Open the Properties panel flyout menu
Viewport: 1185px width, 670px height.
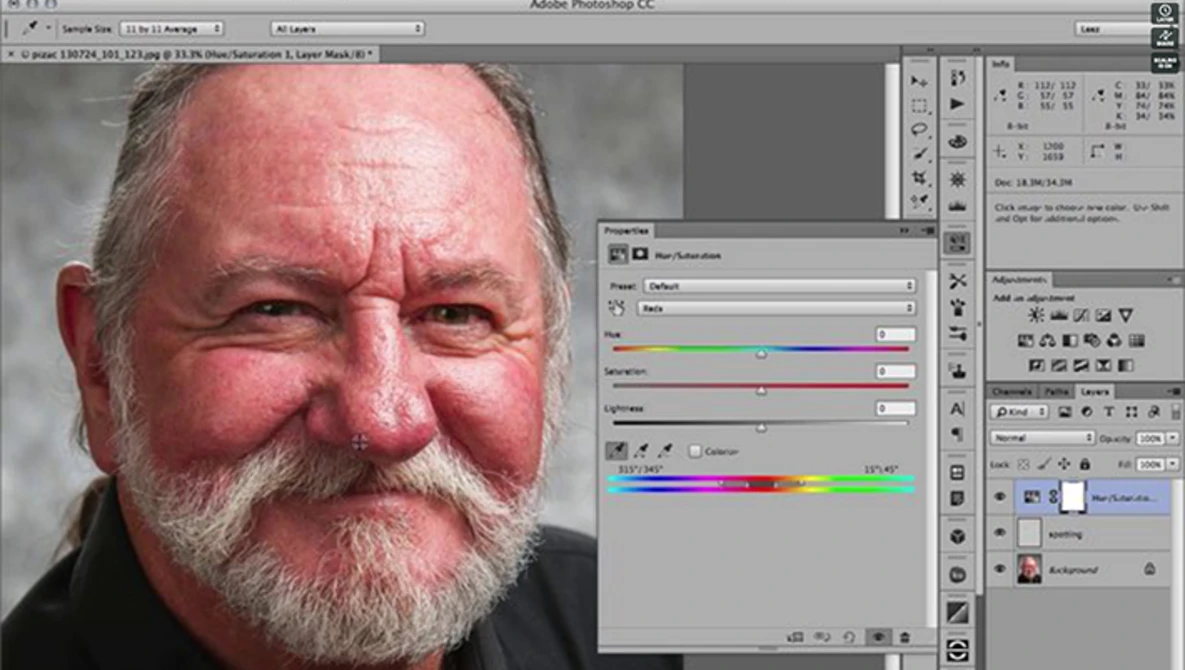[929, 230]
